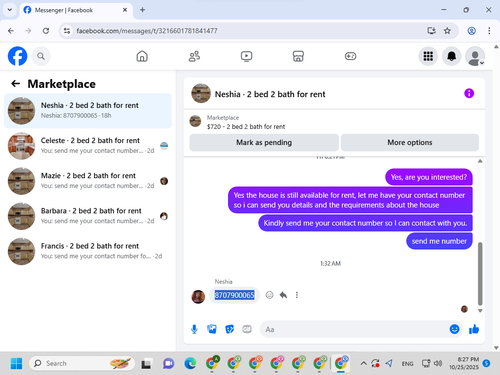Click the back arrow beside Marketplace heading
This screenshot has height=375, width=500.
pyautogui.click(x=16, y=84)
